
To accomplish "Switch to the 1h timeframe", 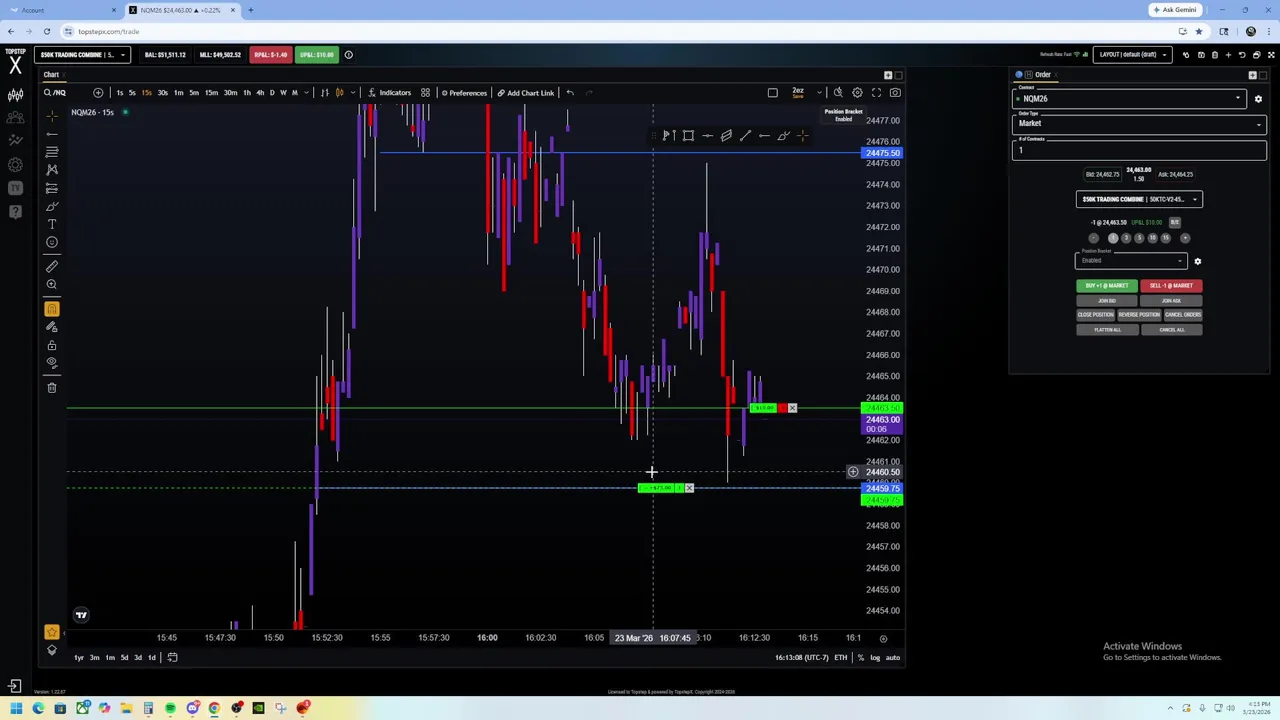I will [247, 93].
